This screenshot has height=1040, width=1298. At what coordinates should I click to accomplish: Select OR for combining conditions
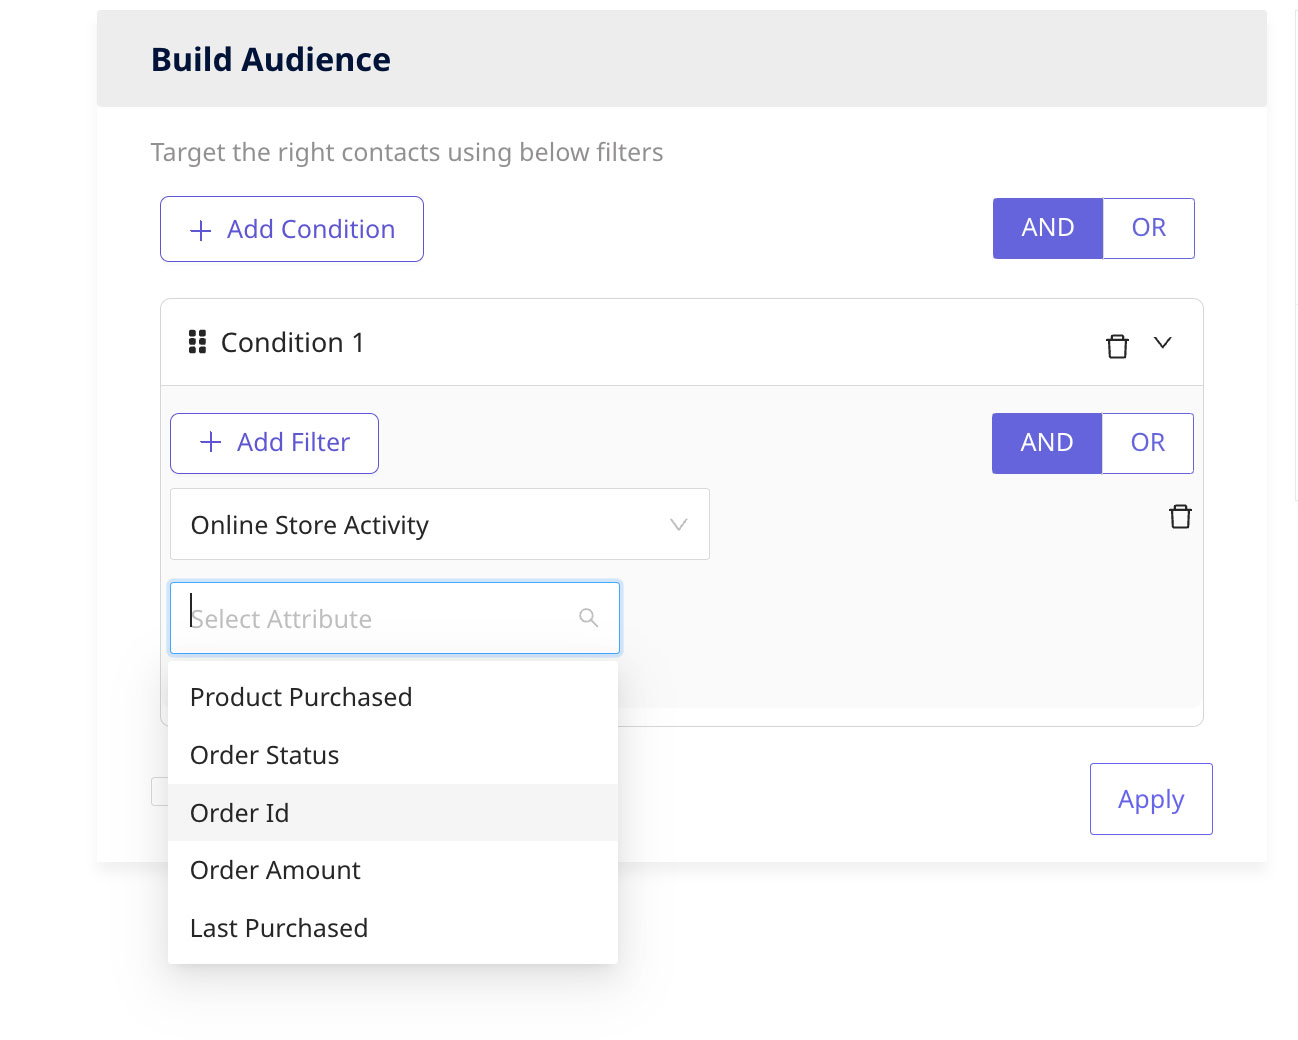1149,228
